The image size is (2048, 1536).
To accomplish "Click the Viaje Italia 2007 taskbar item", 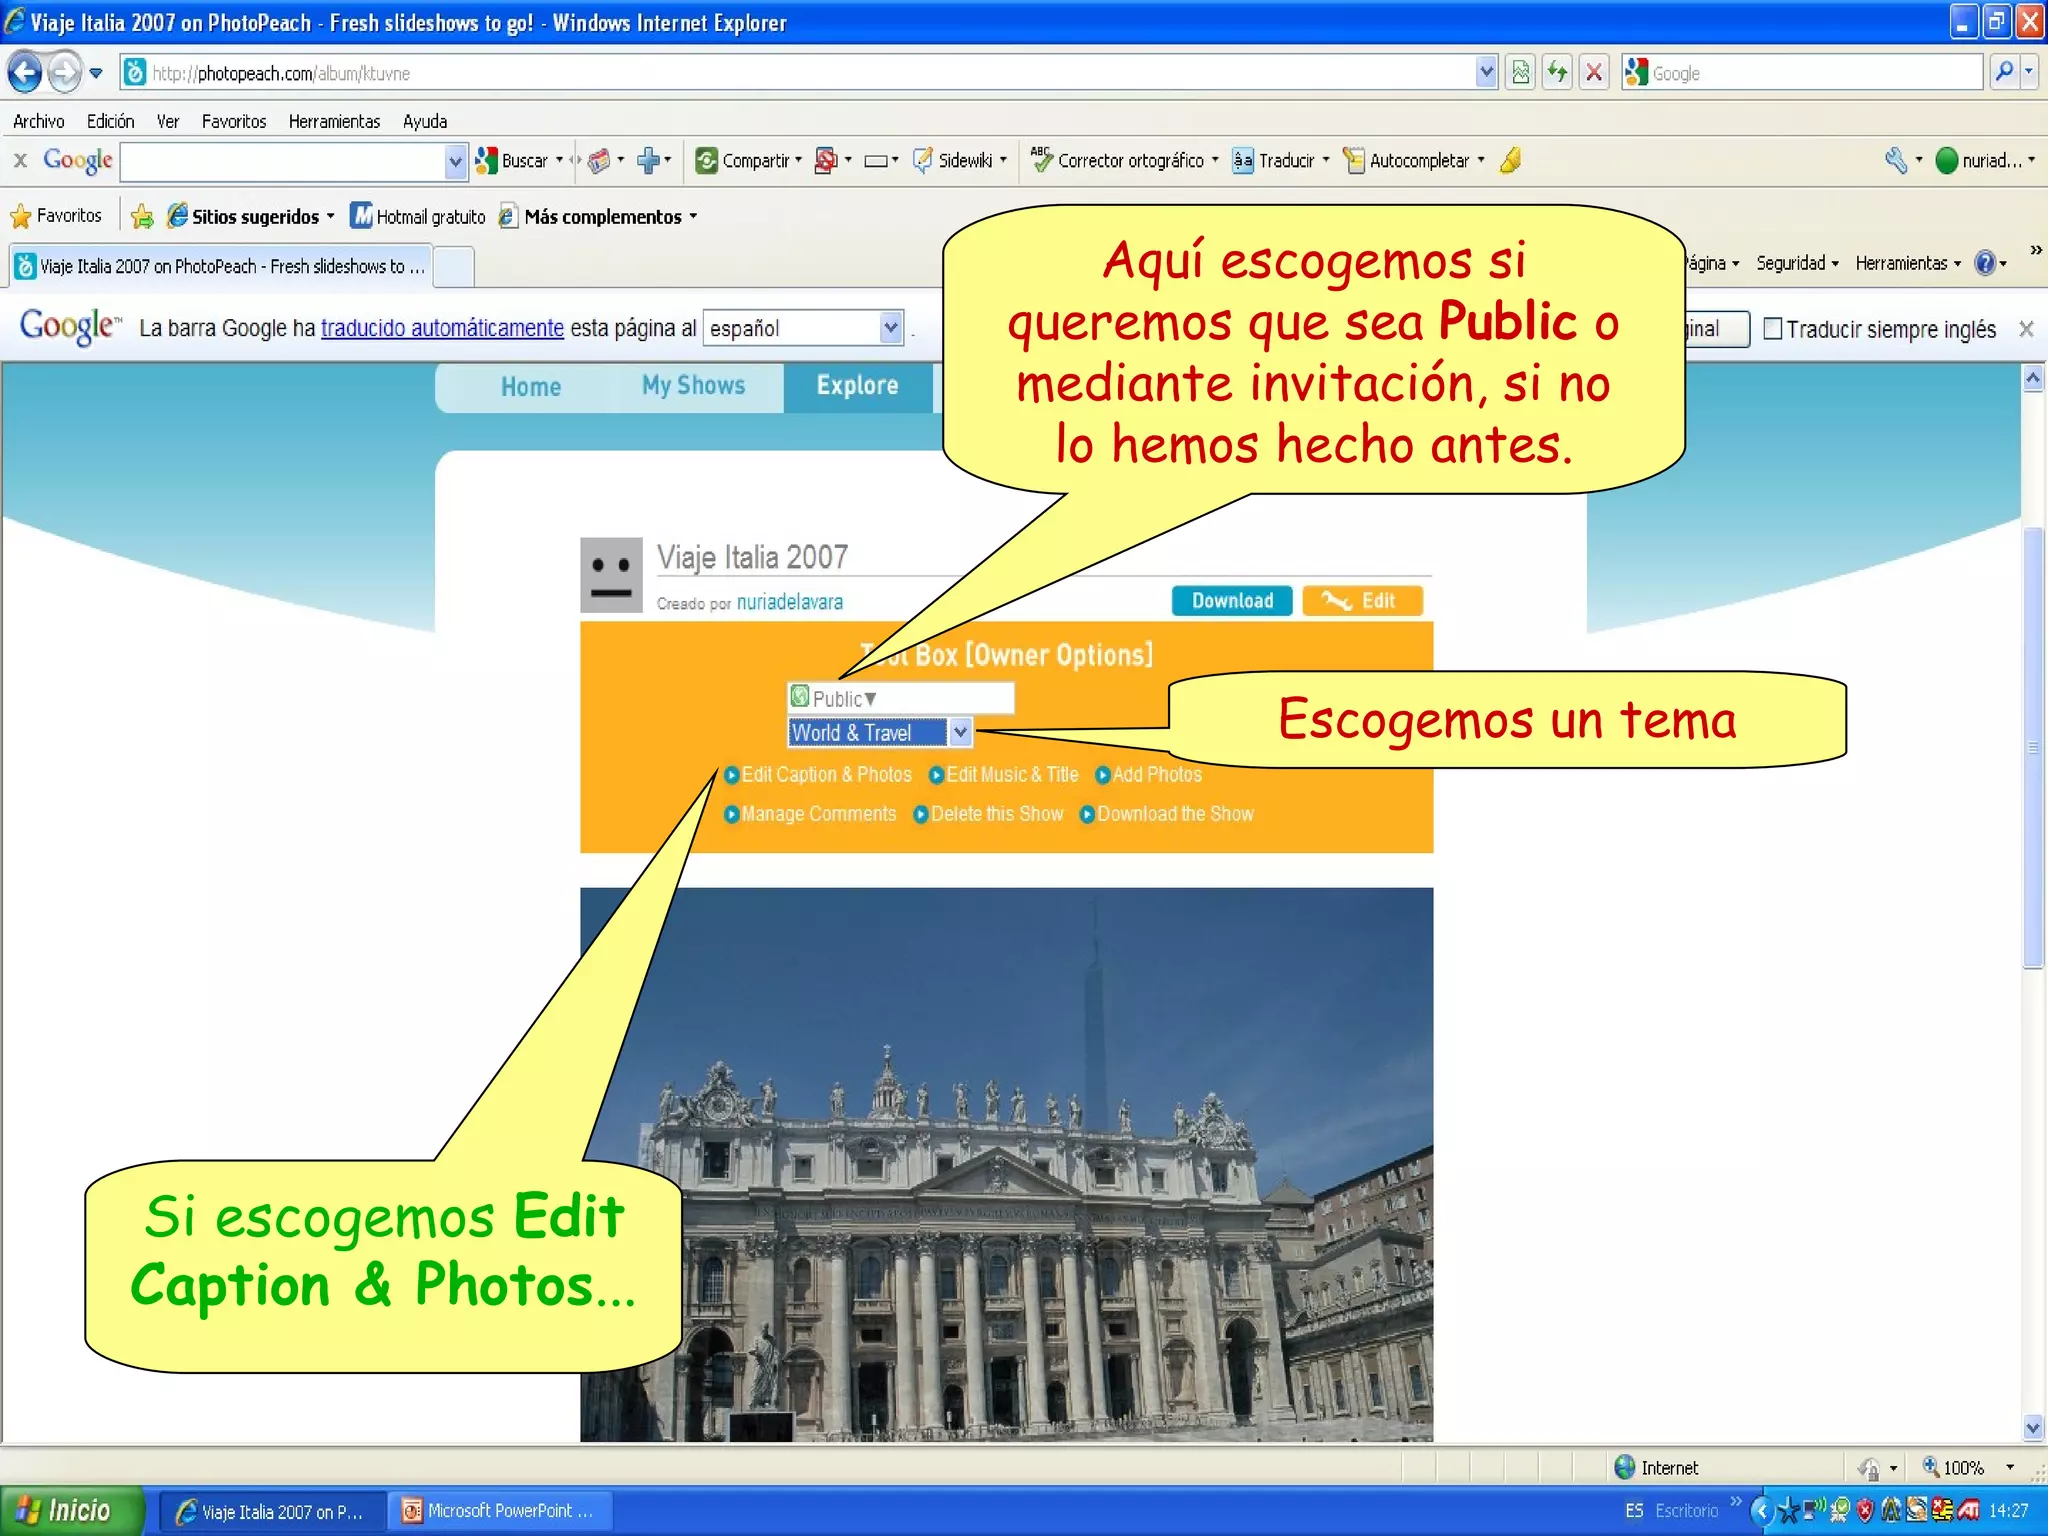I will [272, 1511].
